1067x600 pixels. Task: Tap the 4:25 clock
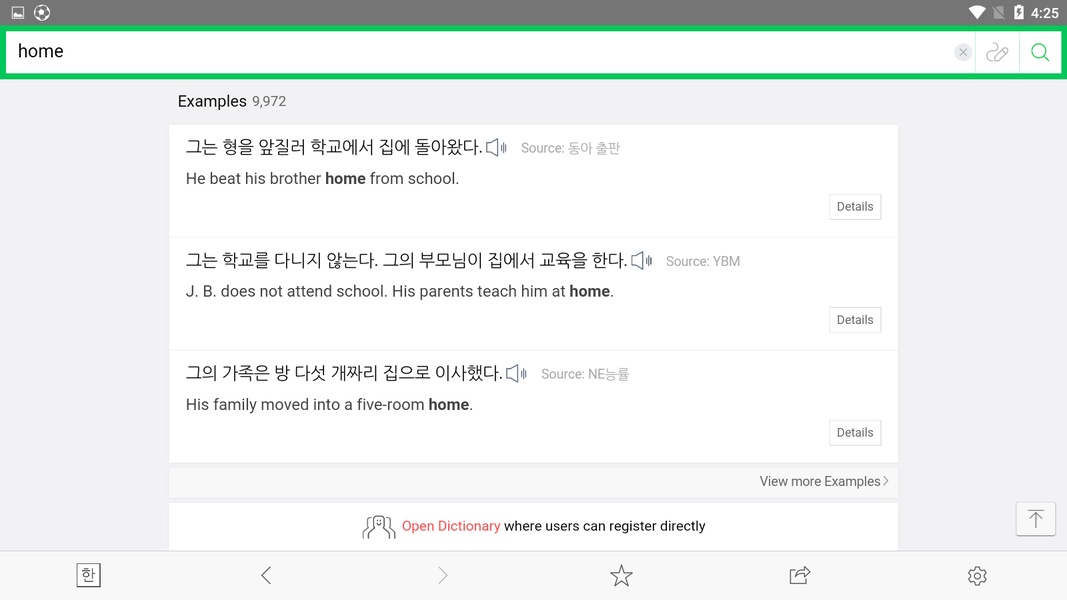[1045, 13]
